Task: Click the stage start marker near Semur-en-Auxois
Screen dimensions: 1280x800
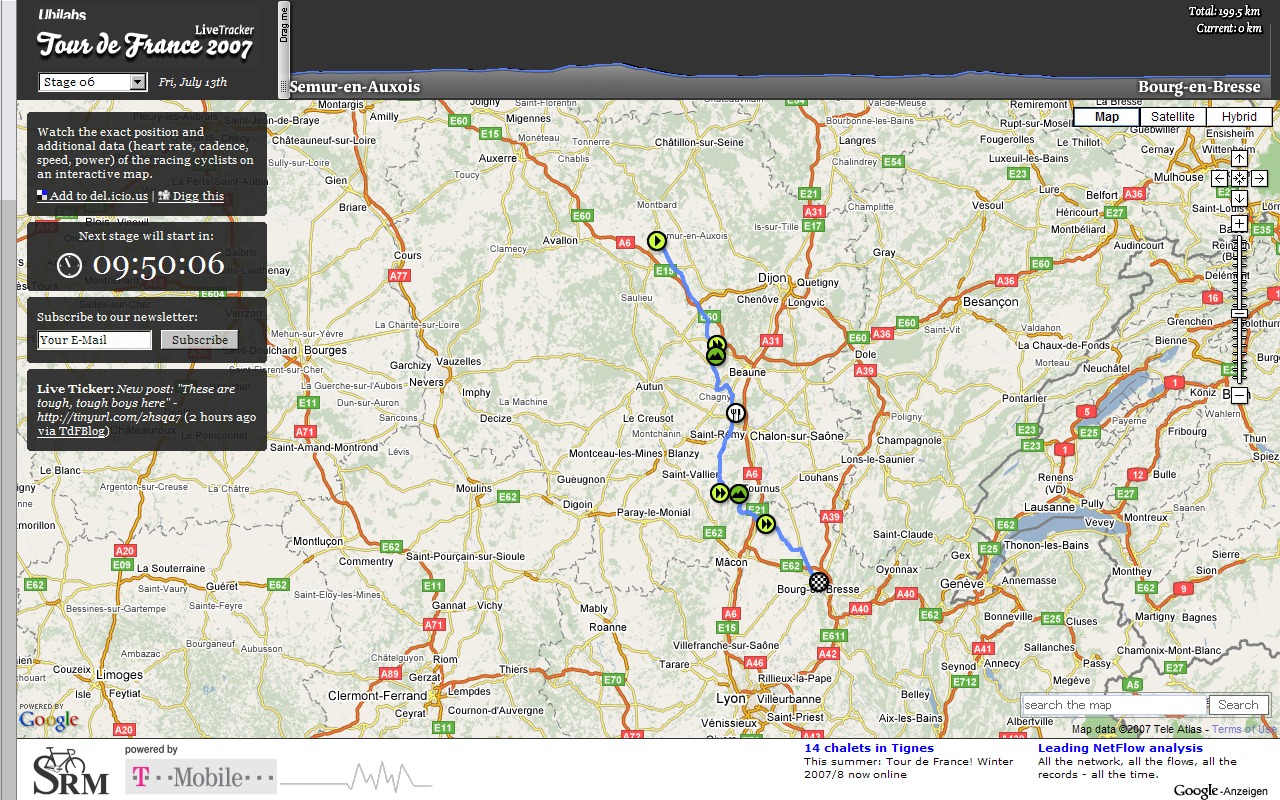Action: click(656, 240)
